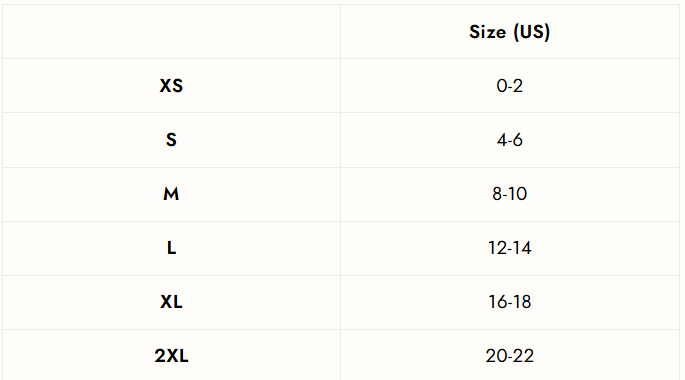Select the 2XL size label
The width and height of the screenshot is (685, 380).
[171, 356]
